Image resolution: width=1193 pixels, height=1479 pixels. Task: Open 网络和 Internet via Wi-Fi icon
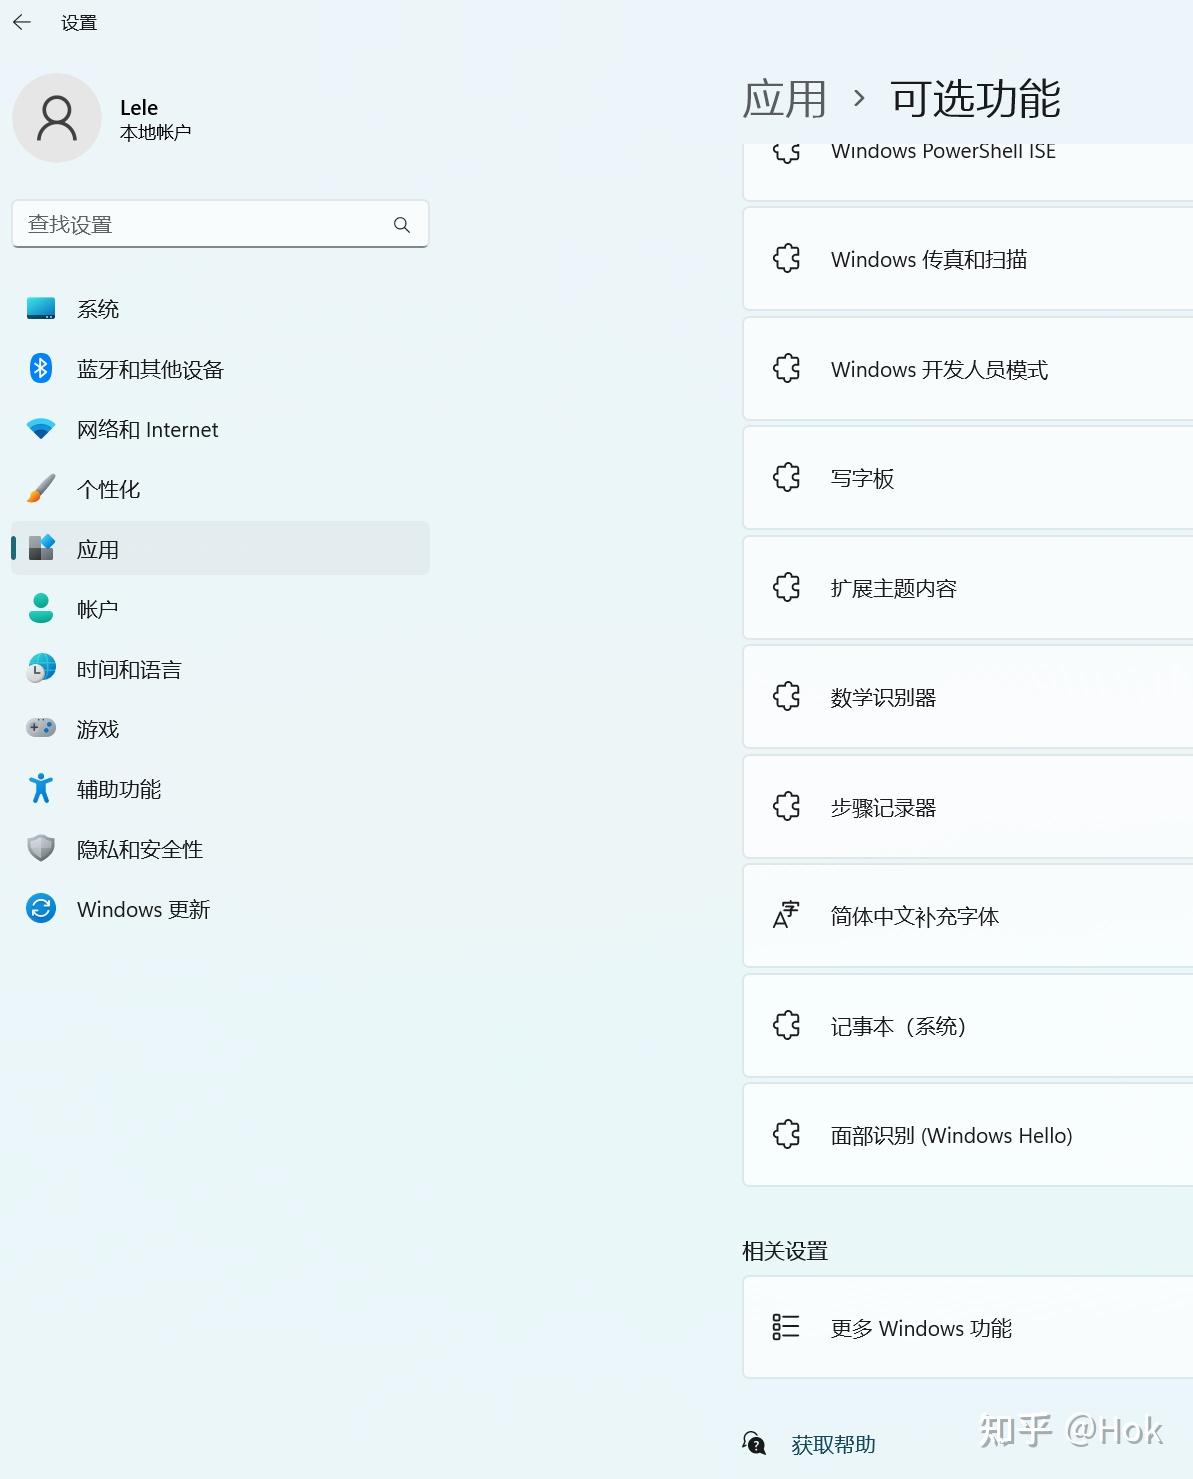tap(40, 428)
